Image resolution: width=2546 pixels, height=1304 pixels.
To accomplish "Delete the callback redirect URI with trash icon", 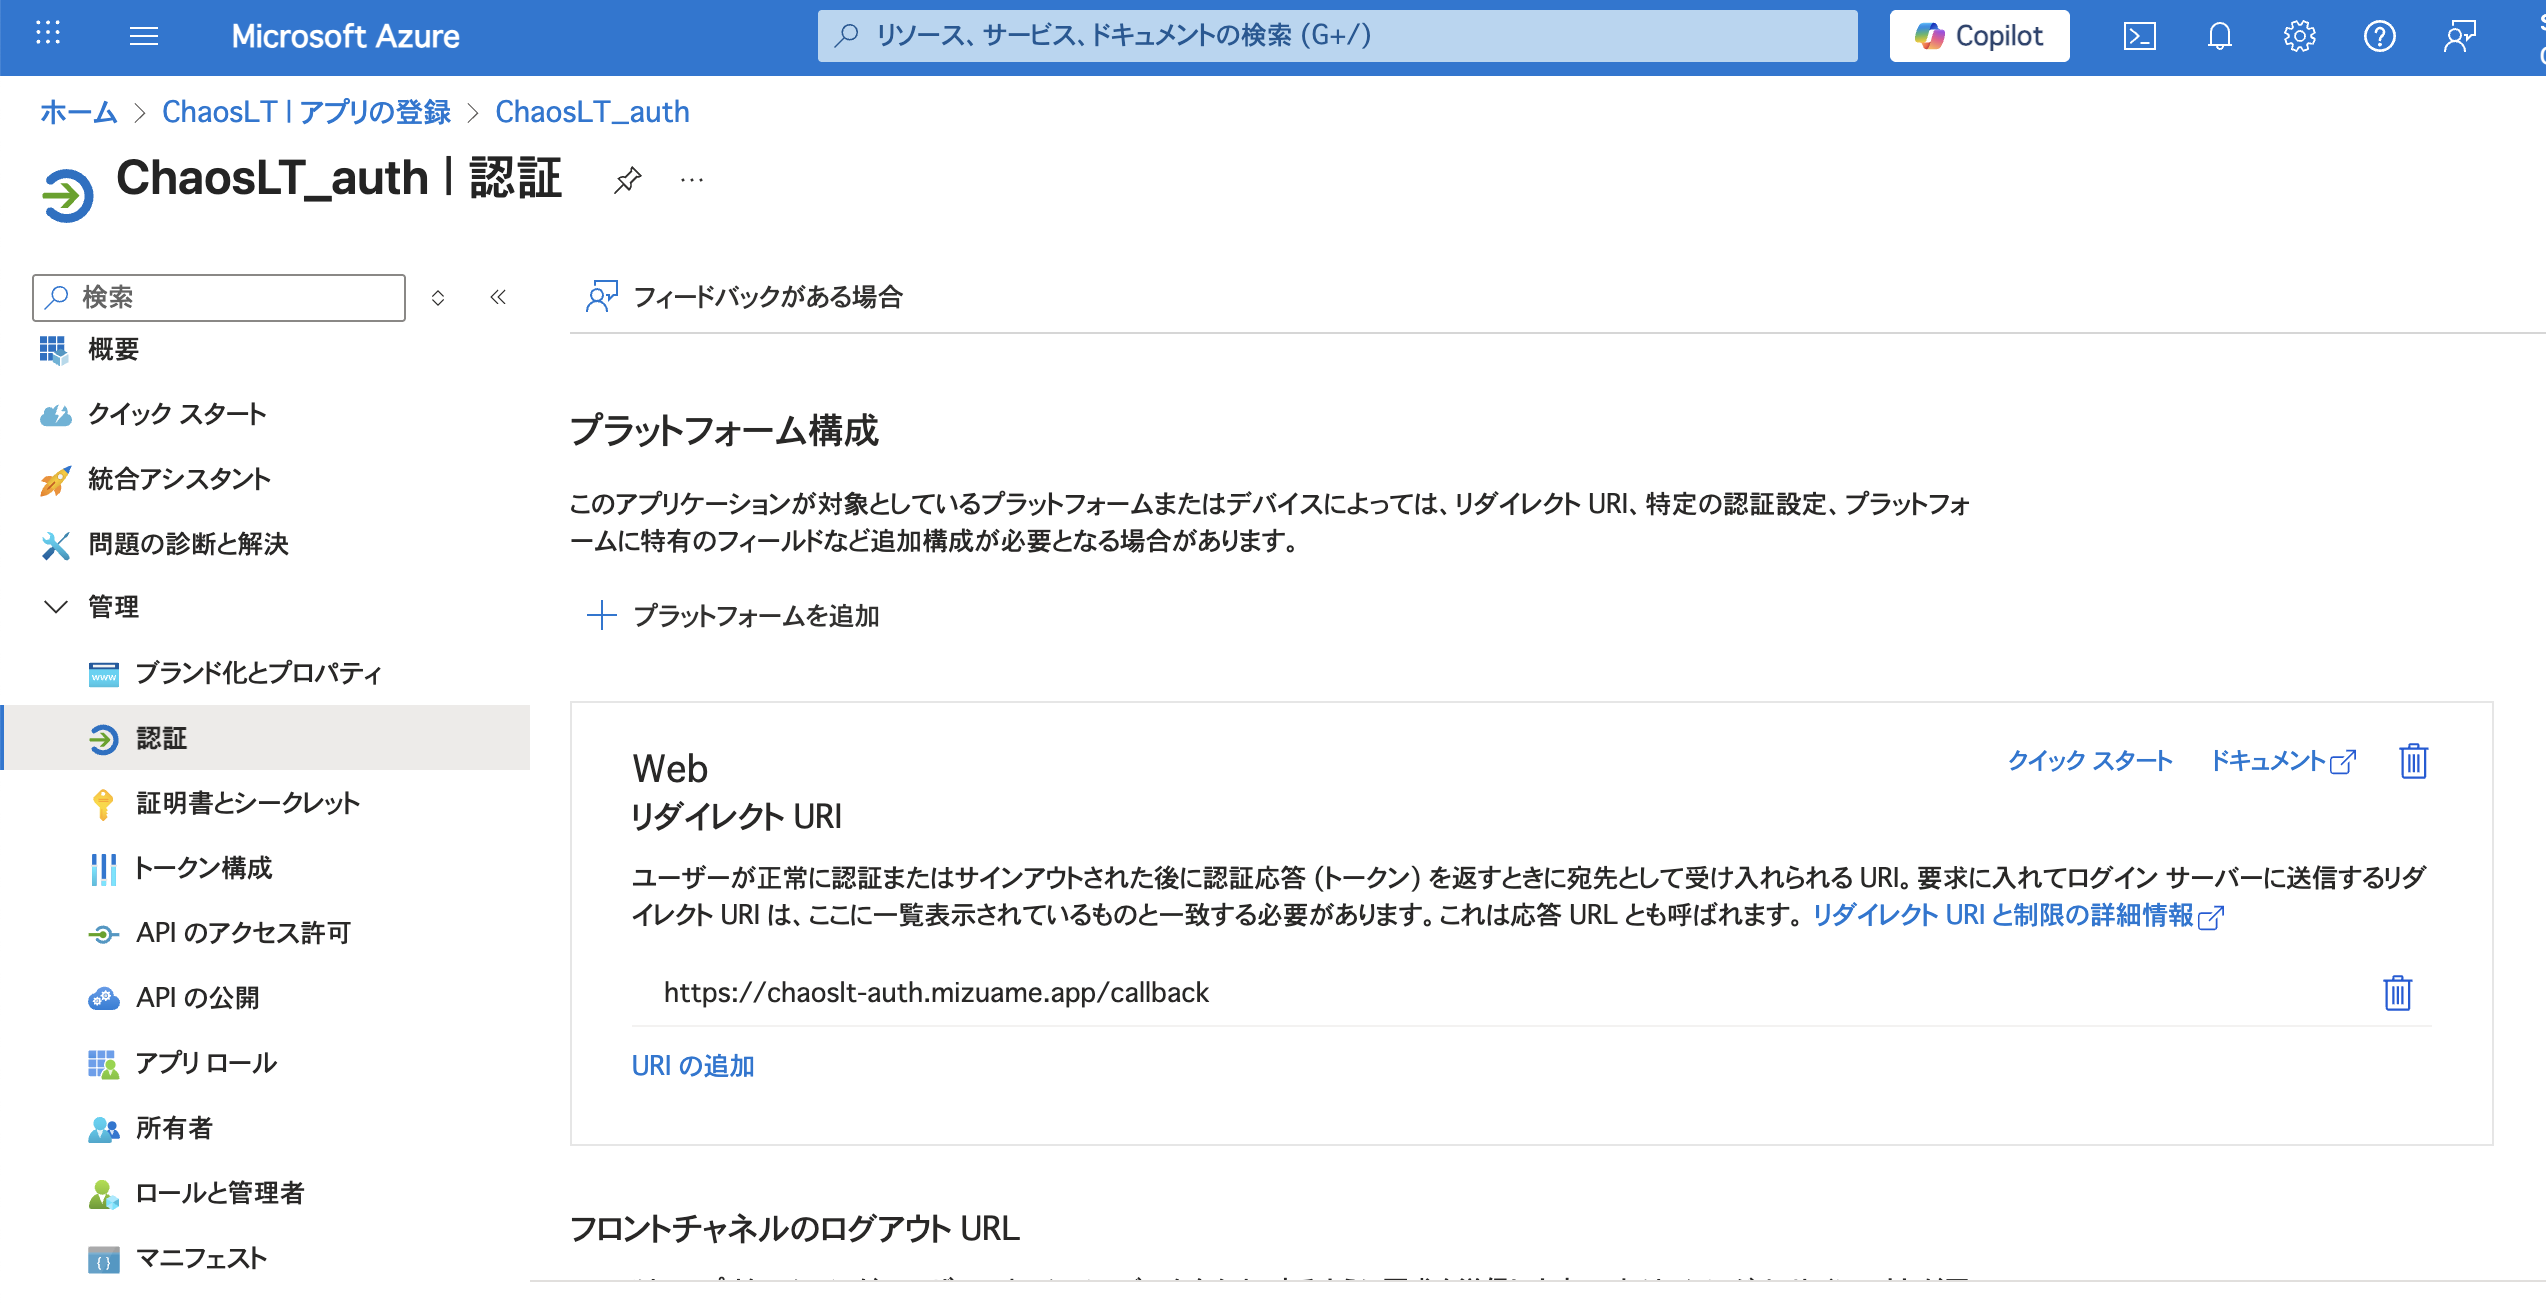I will (x=2397, y=993).
